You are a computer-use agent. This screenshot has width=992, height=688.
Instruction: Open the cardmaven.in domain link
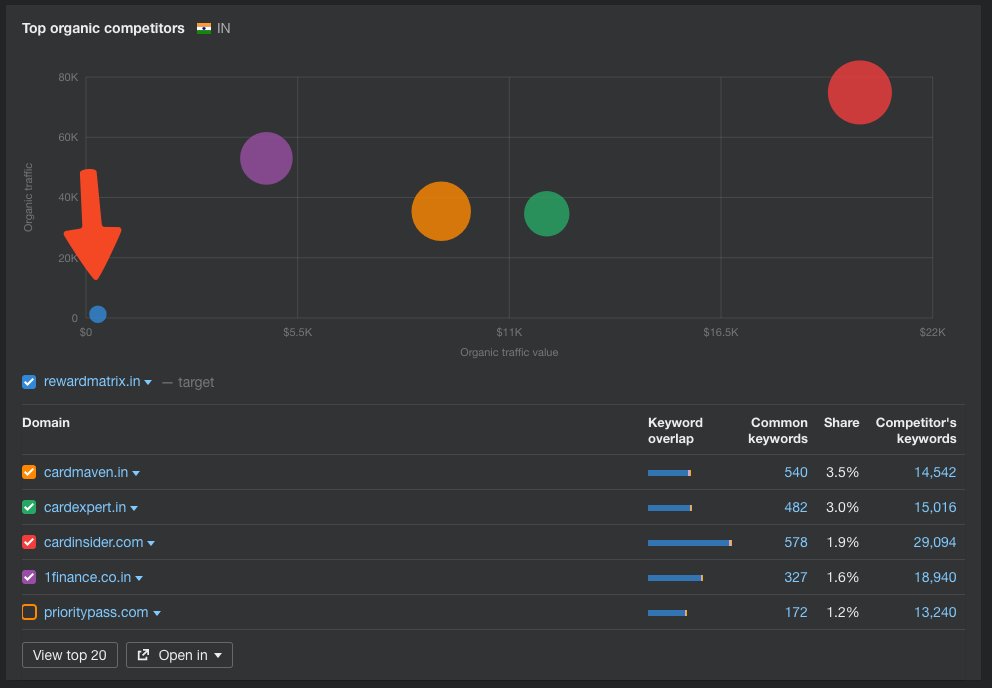(86, 472)
